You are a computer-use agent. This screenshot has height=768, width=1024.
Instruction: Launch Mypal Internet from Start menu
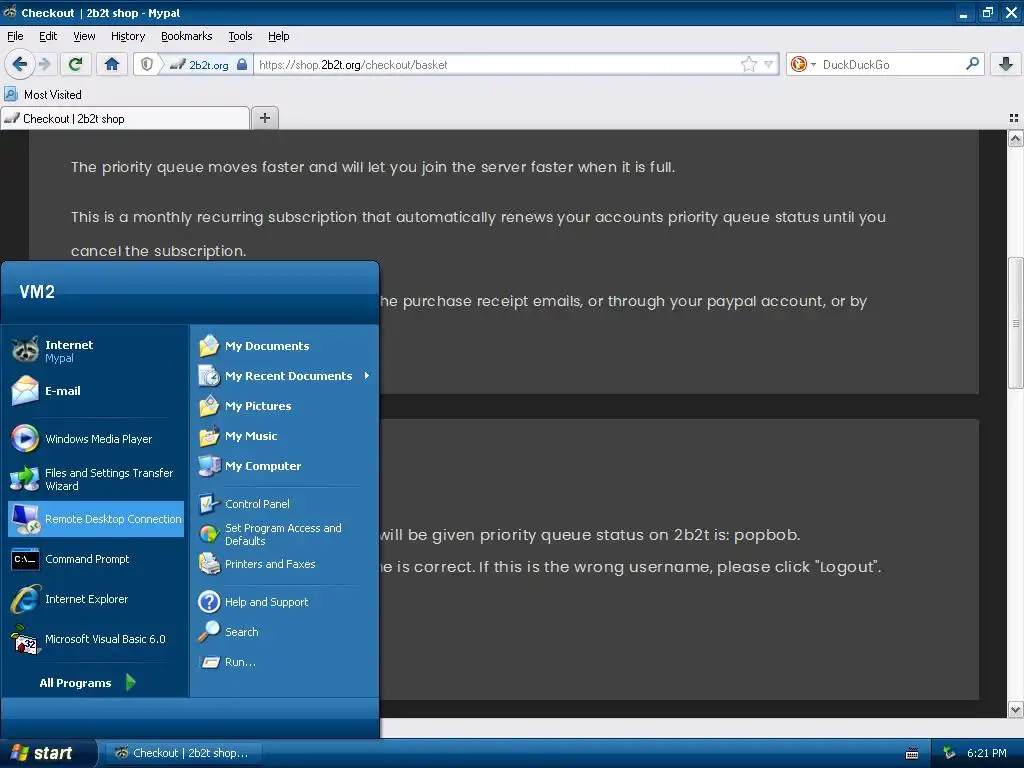click(96, 351)
